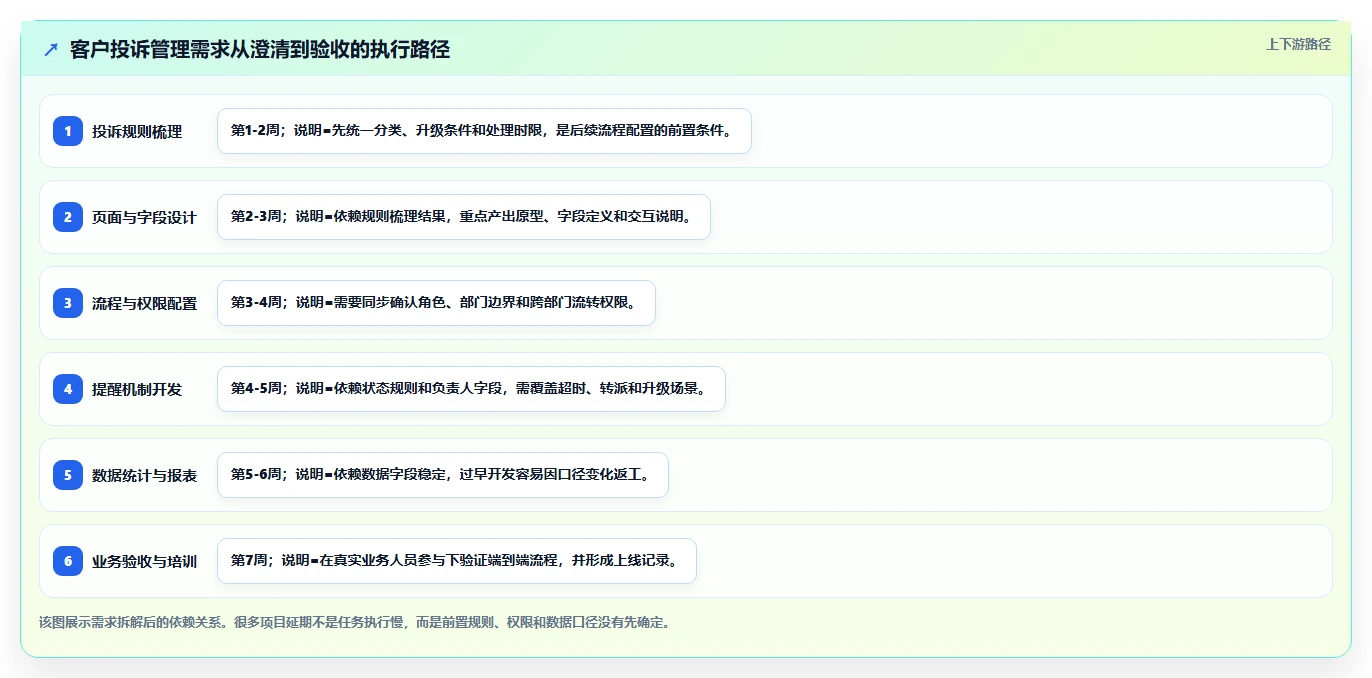Image resolution: width=1372 pixels, height=678 pixels.
Task: Open the 第4-5周 description box
Action: pyautogui.click(x=471, y=389)
